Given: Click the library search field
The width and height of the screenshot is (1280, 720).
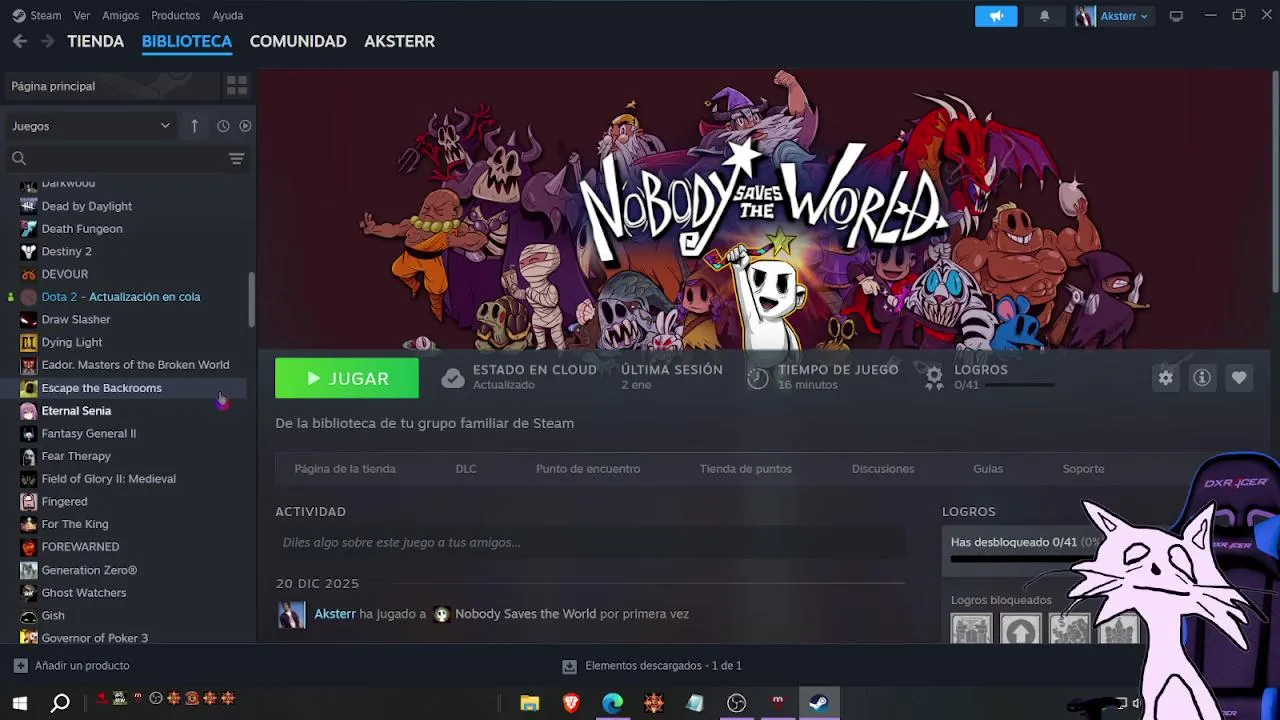Looking at the screenshot, I should click(x=126, y=158).
